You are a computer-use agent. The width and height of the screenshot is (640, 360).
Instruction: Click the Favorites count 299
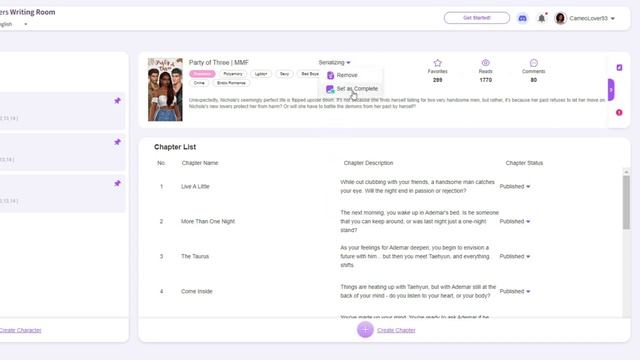tap(438, 80)
